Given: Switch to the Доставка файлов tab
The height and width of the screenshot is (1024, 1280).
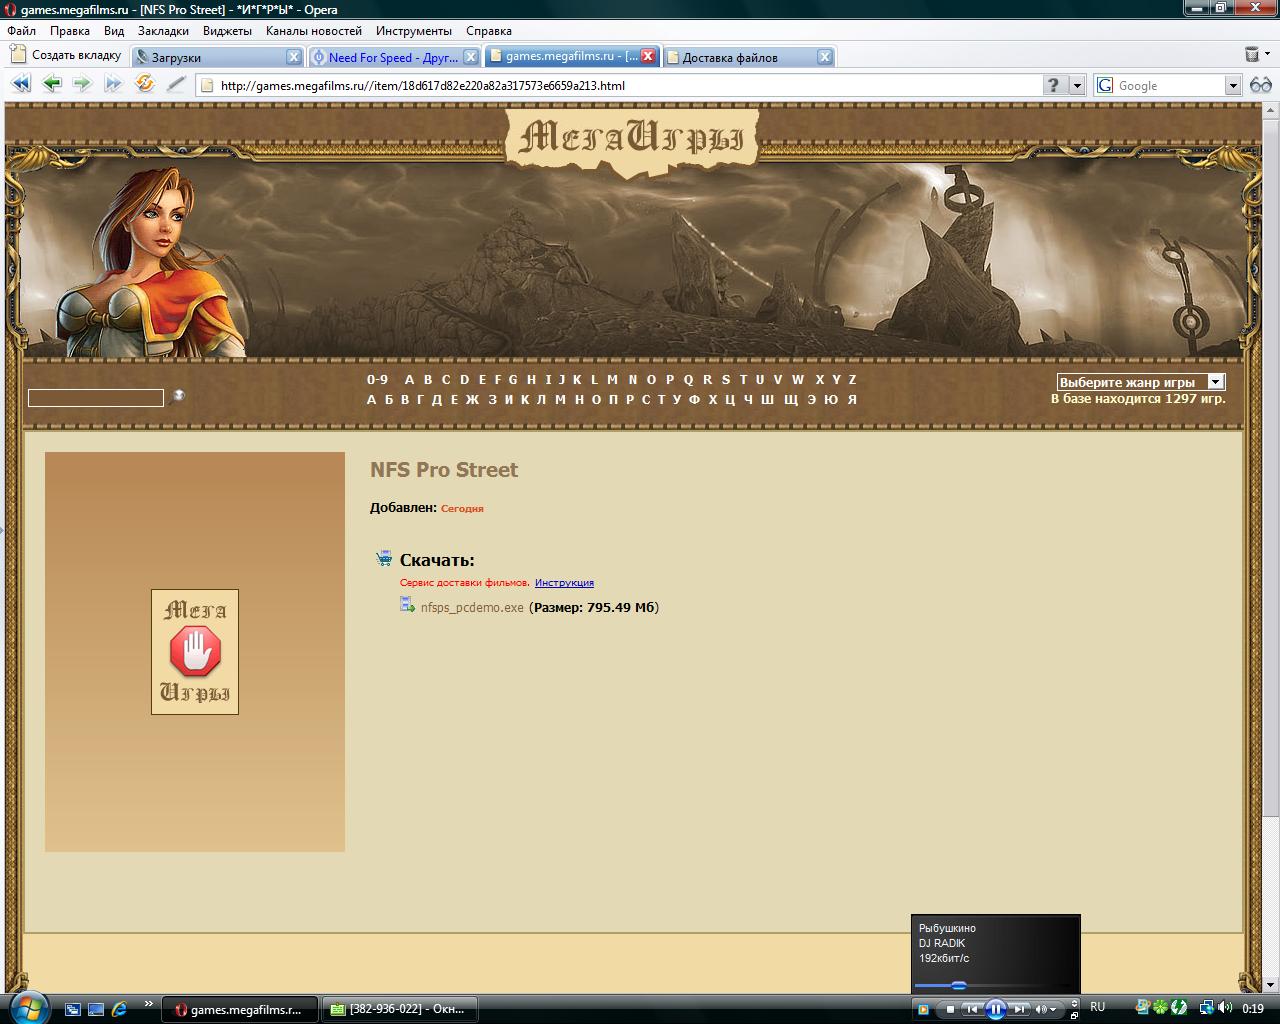Looking at the screenshot, I should 748,57.
